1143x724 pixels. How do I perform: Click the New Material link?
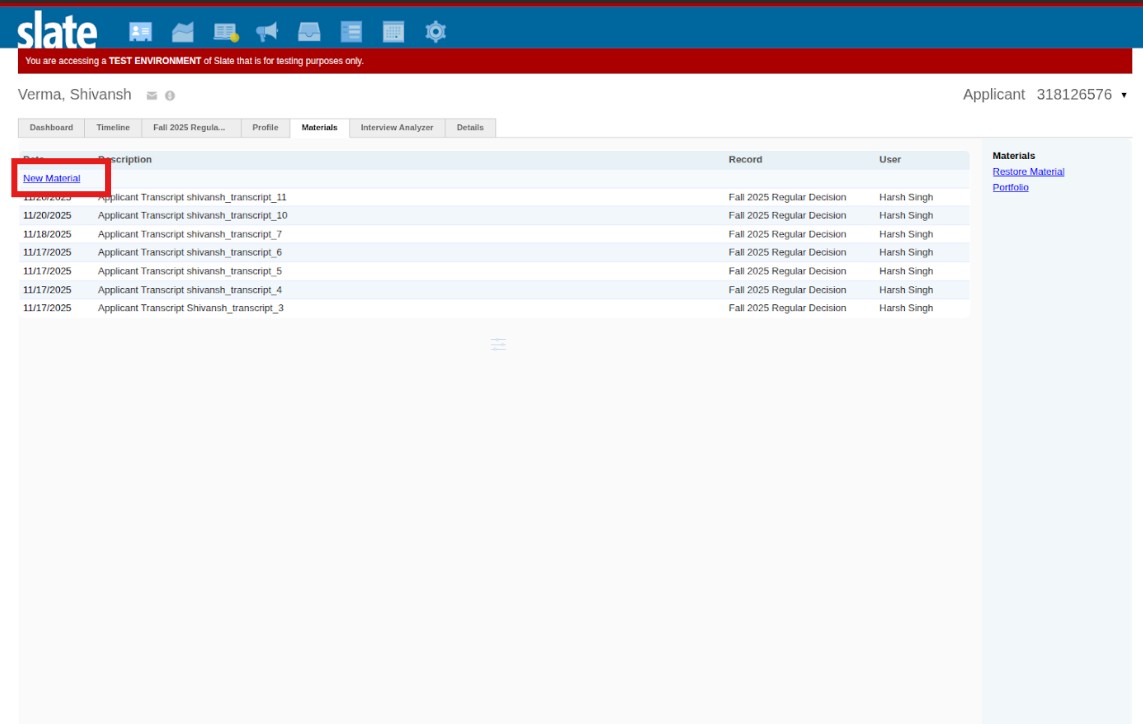[52, 178]
